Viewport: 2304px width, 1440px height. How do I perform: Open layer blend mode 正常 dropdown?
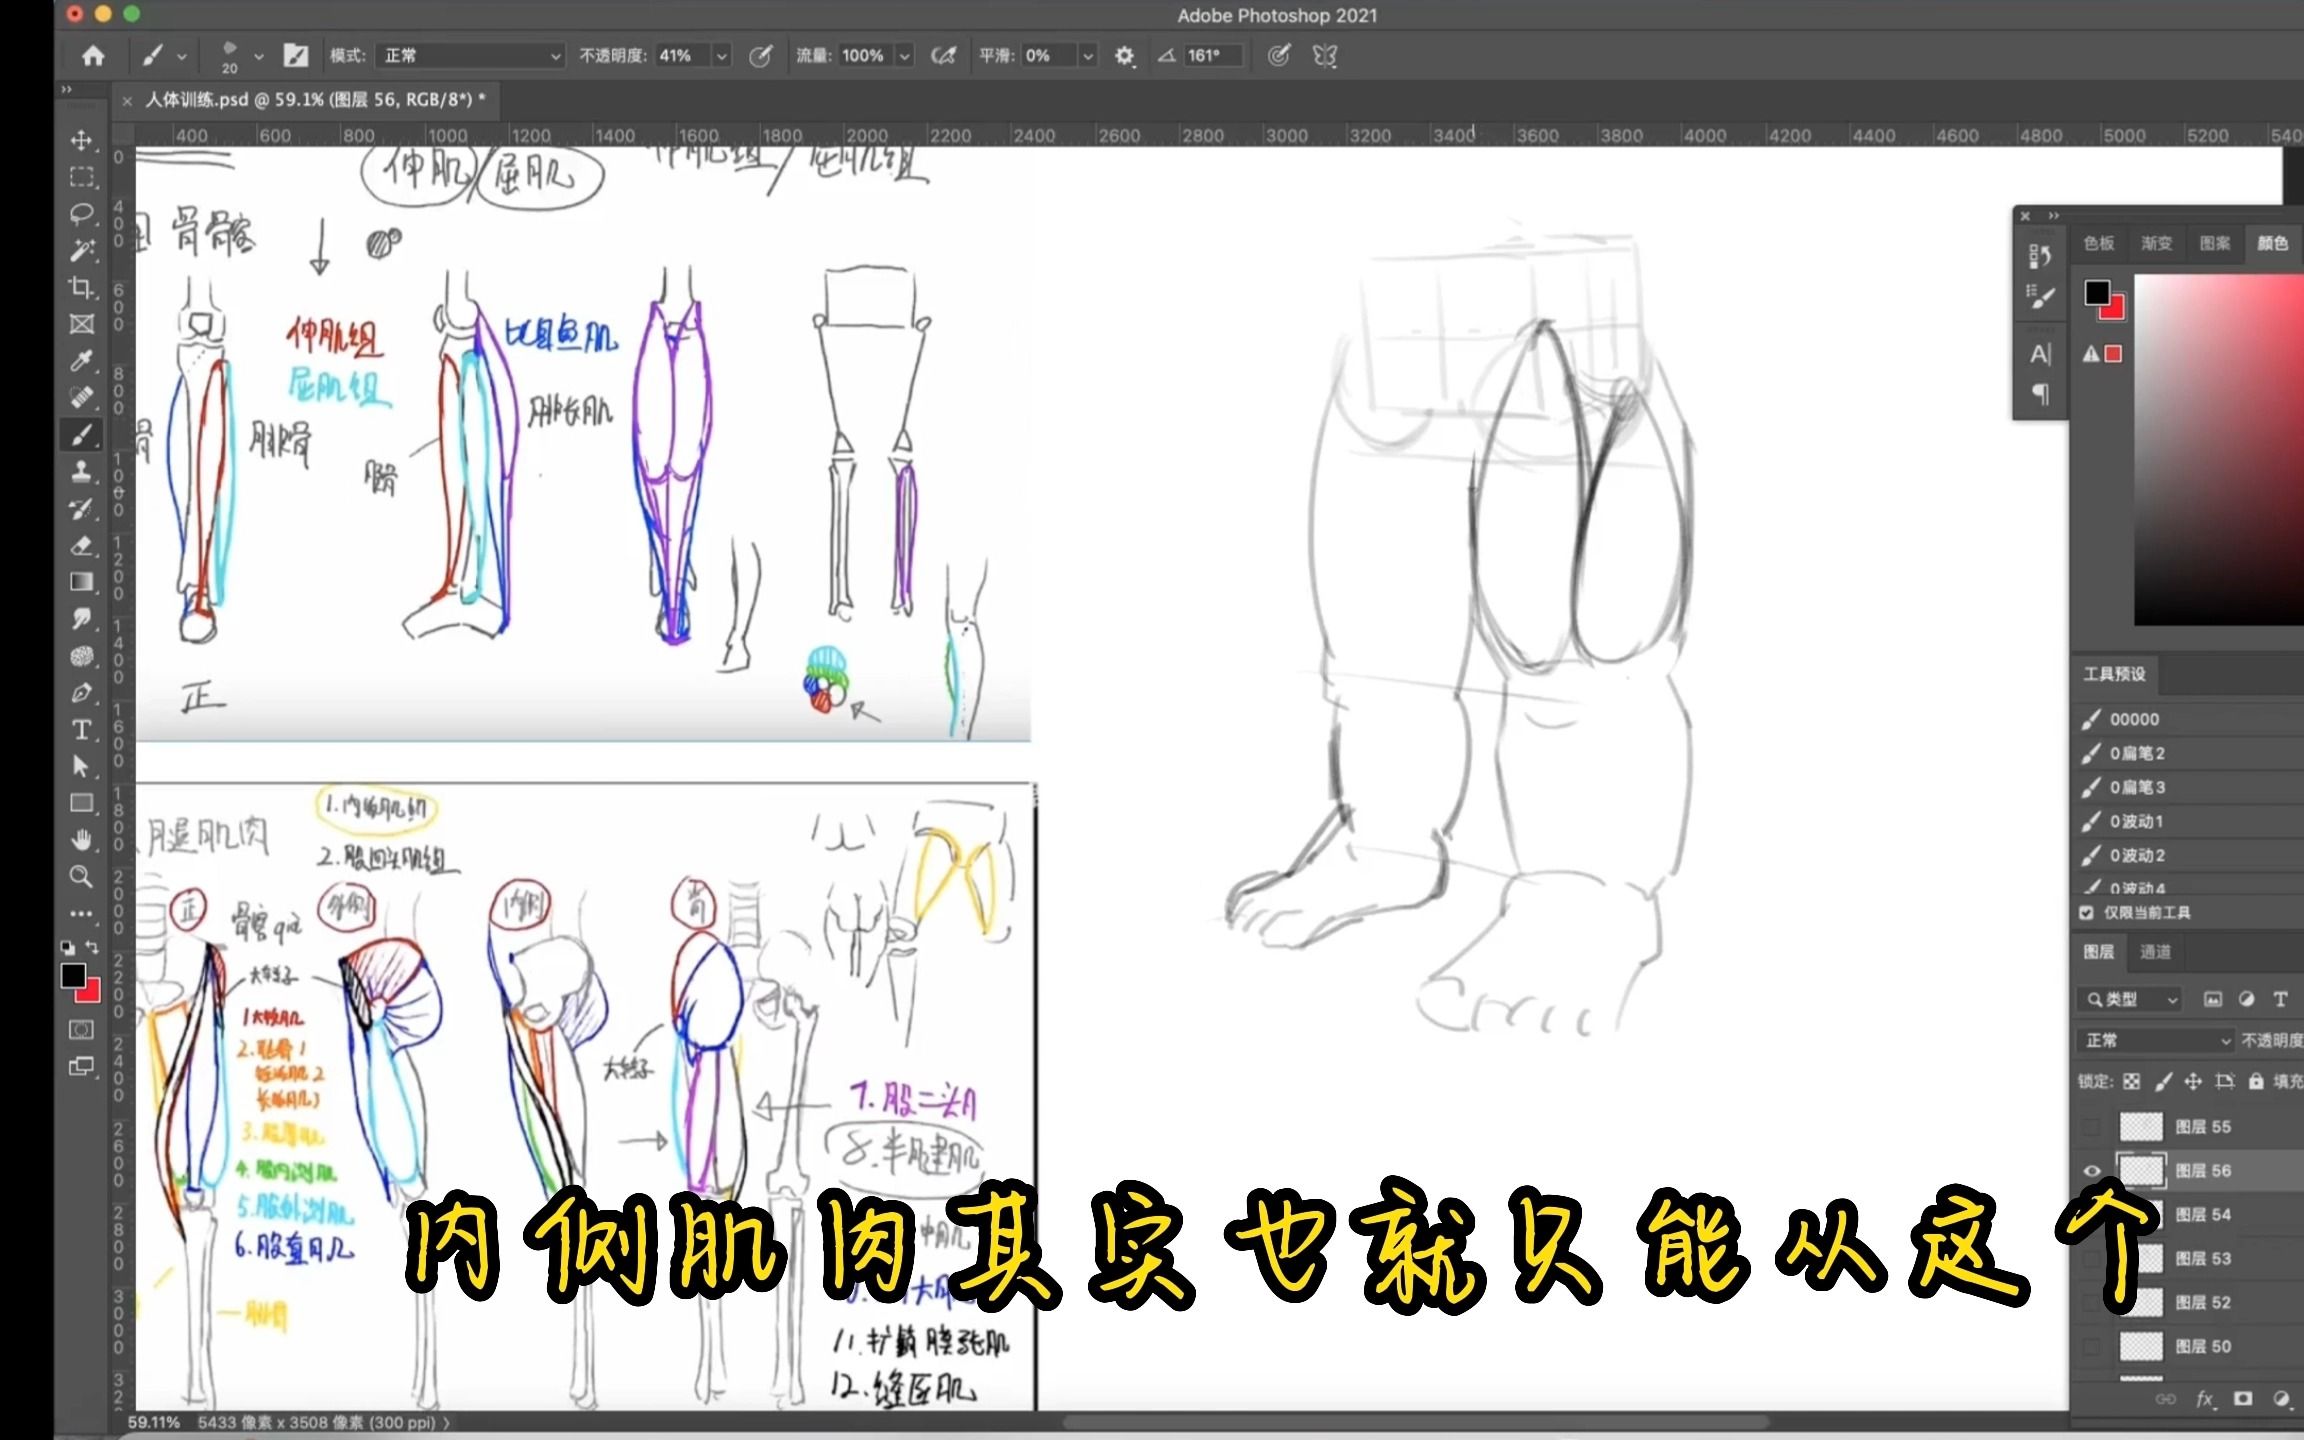[x=2155, y=1041]
